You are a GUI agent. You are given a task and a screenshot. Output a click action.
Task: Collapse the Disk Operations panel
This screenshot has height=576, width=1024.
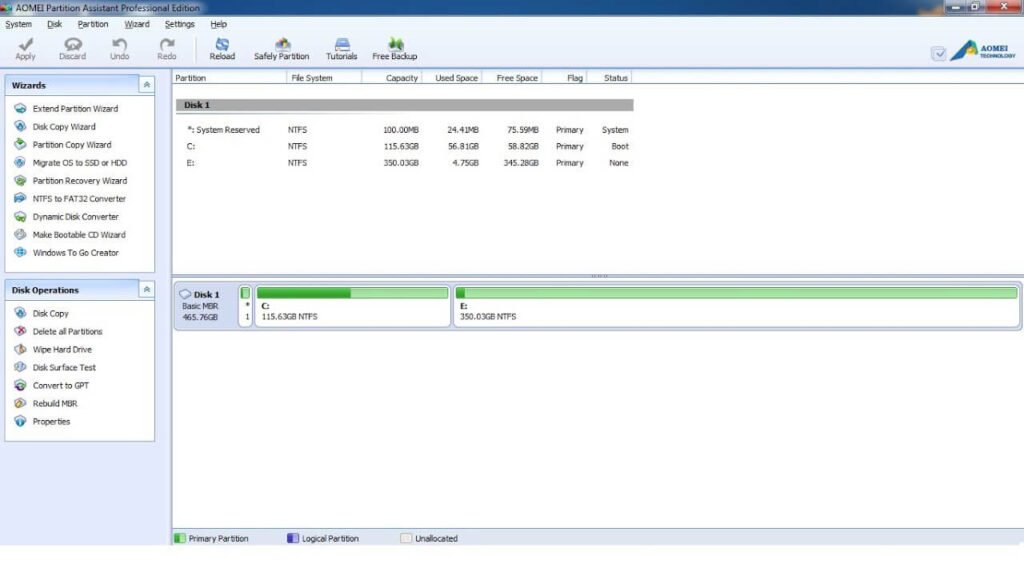tap(146, 289)
